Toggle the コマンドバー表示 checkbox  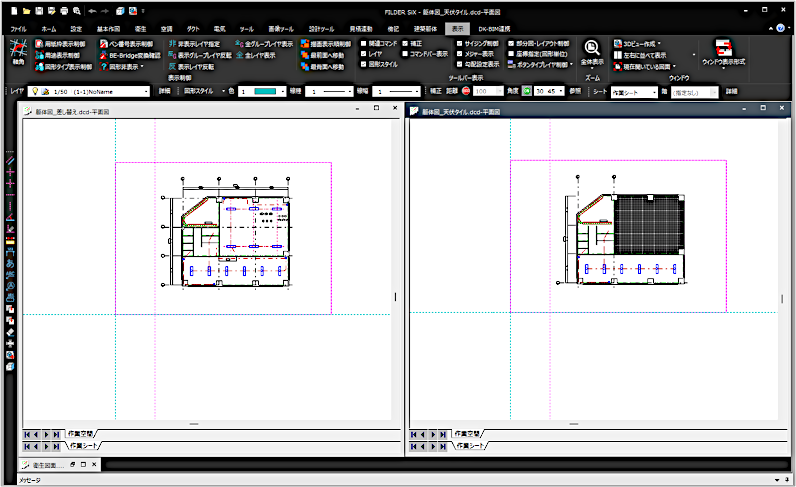(x=404, y=54)
